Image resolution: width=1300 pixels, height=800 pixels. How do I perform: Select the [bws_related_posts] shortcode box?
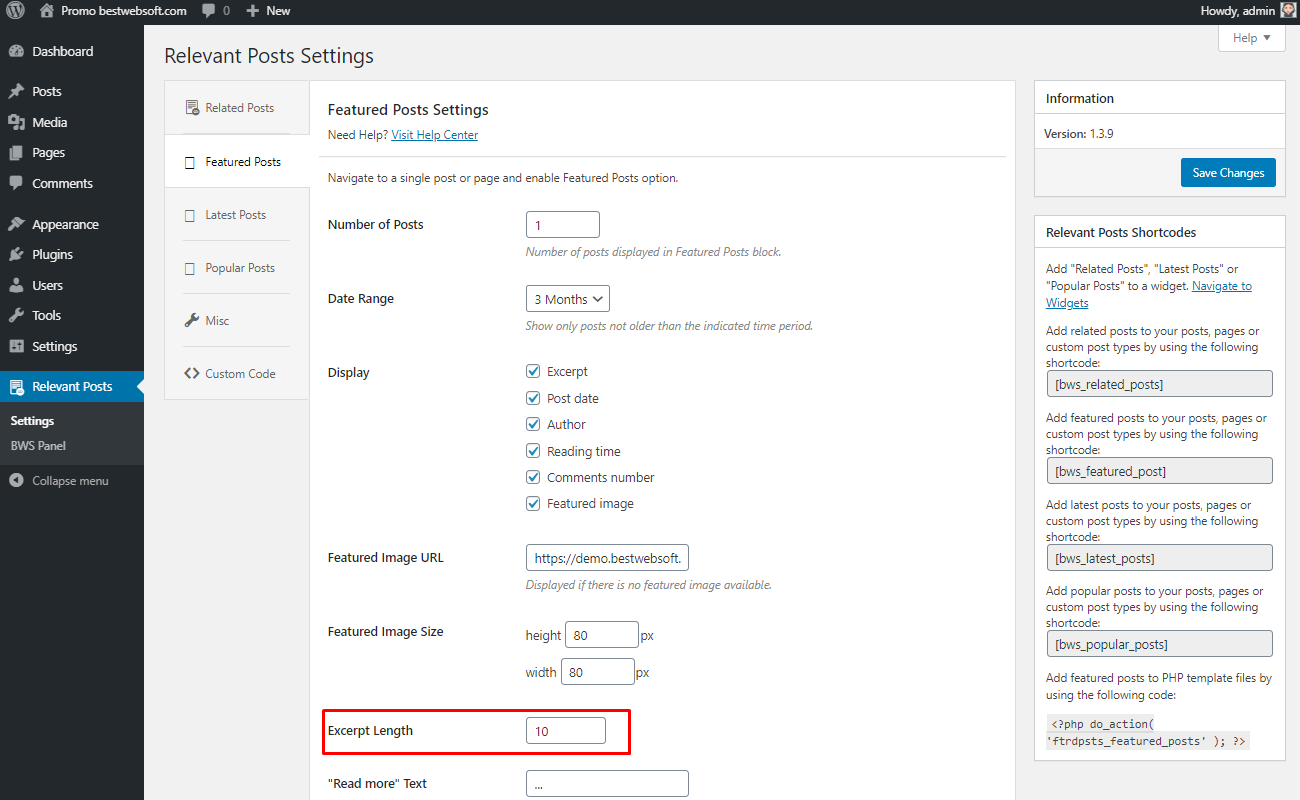click(x=1159, y=384)
